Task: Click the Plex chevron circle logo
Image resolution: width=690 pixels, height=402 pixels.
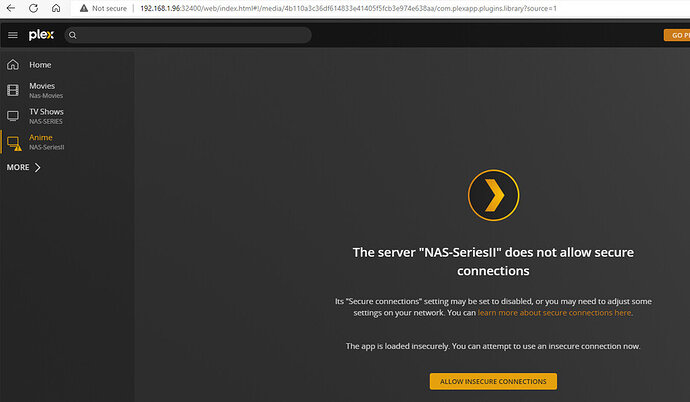Action: tap(493, 195)
